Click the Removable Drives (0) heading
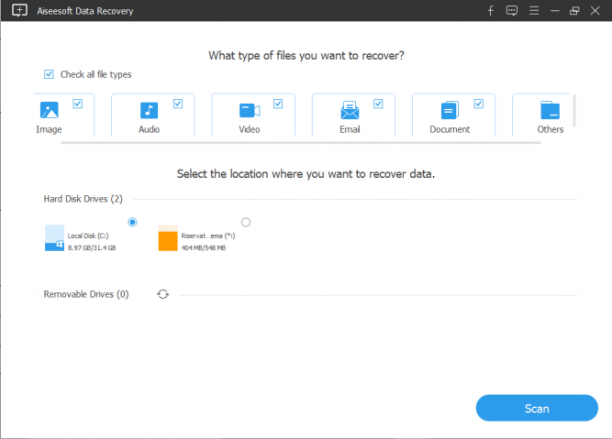 point(86,294)
